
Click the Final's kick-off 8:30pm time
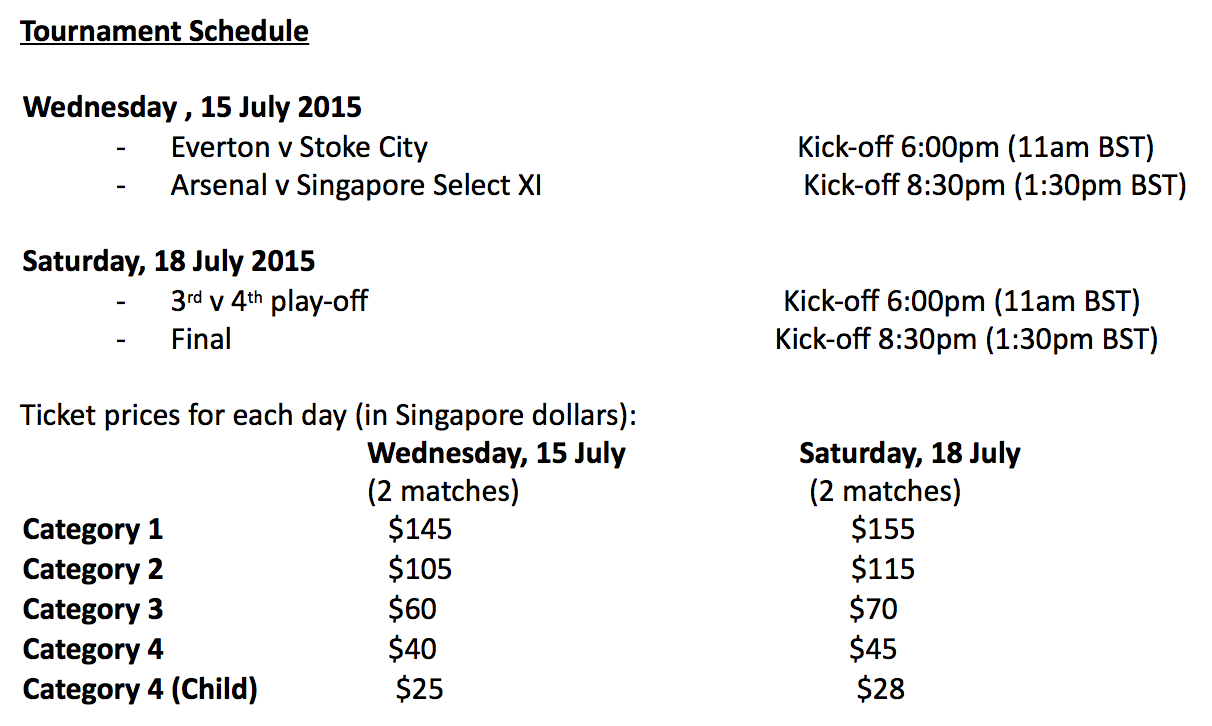[x=966, y=339]
